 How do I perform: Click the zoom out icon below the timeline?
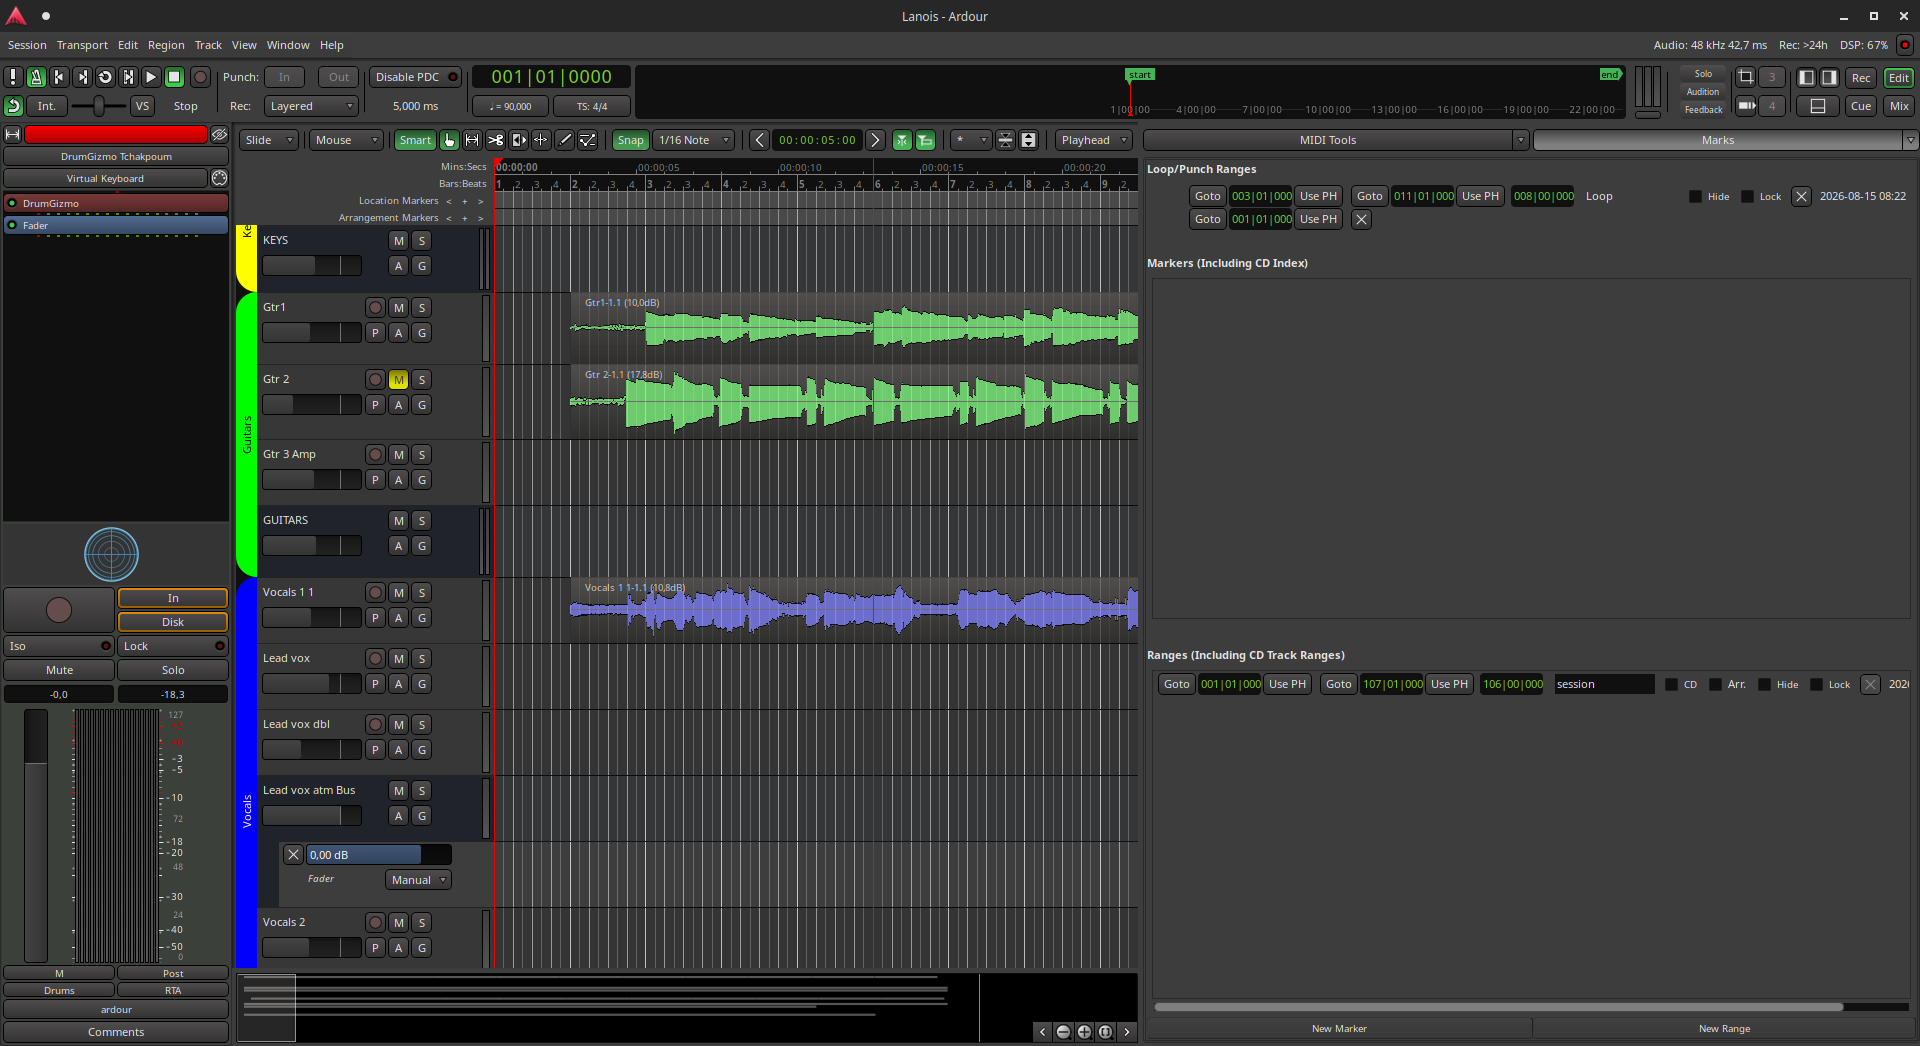(1063, 1032)
